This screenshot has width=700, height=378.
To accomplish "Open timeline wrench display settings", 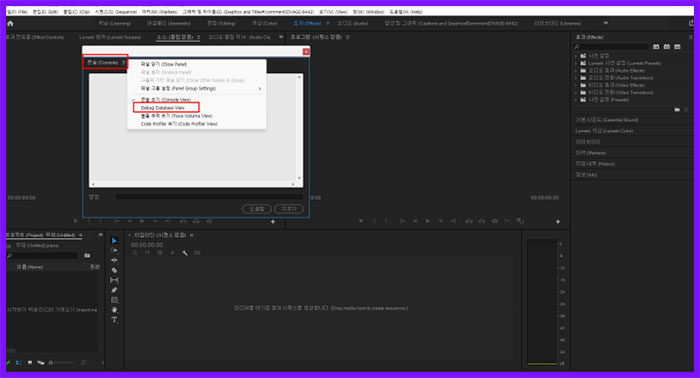I will [x=184, y=253].
